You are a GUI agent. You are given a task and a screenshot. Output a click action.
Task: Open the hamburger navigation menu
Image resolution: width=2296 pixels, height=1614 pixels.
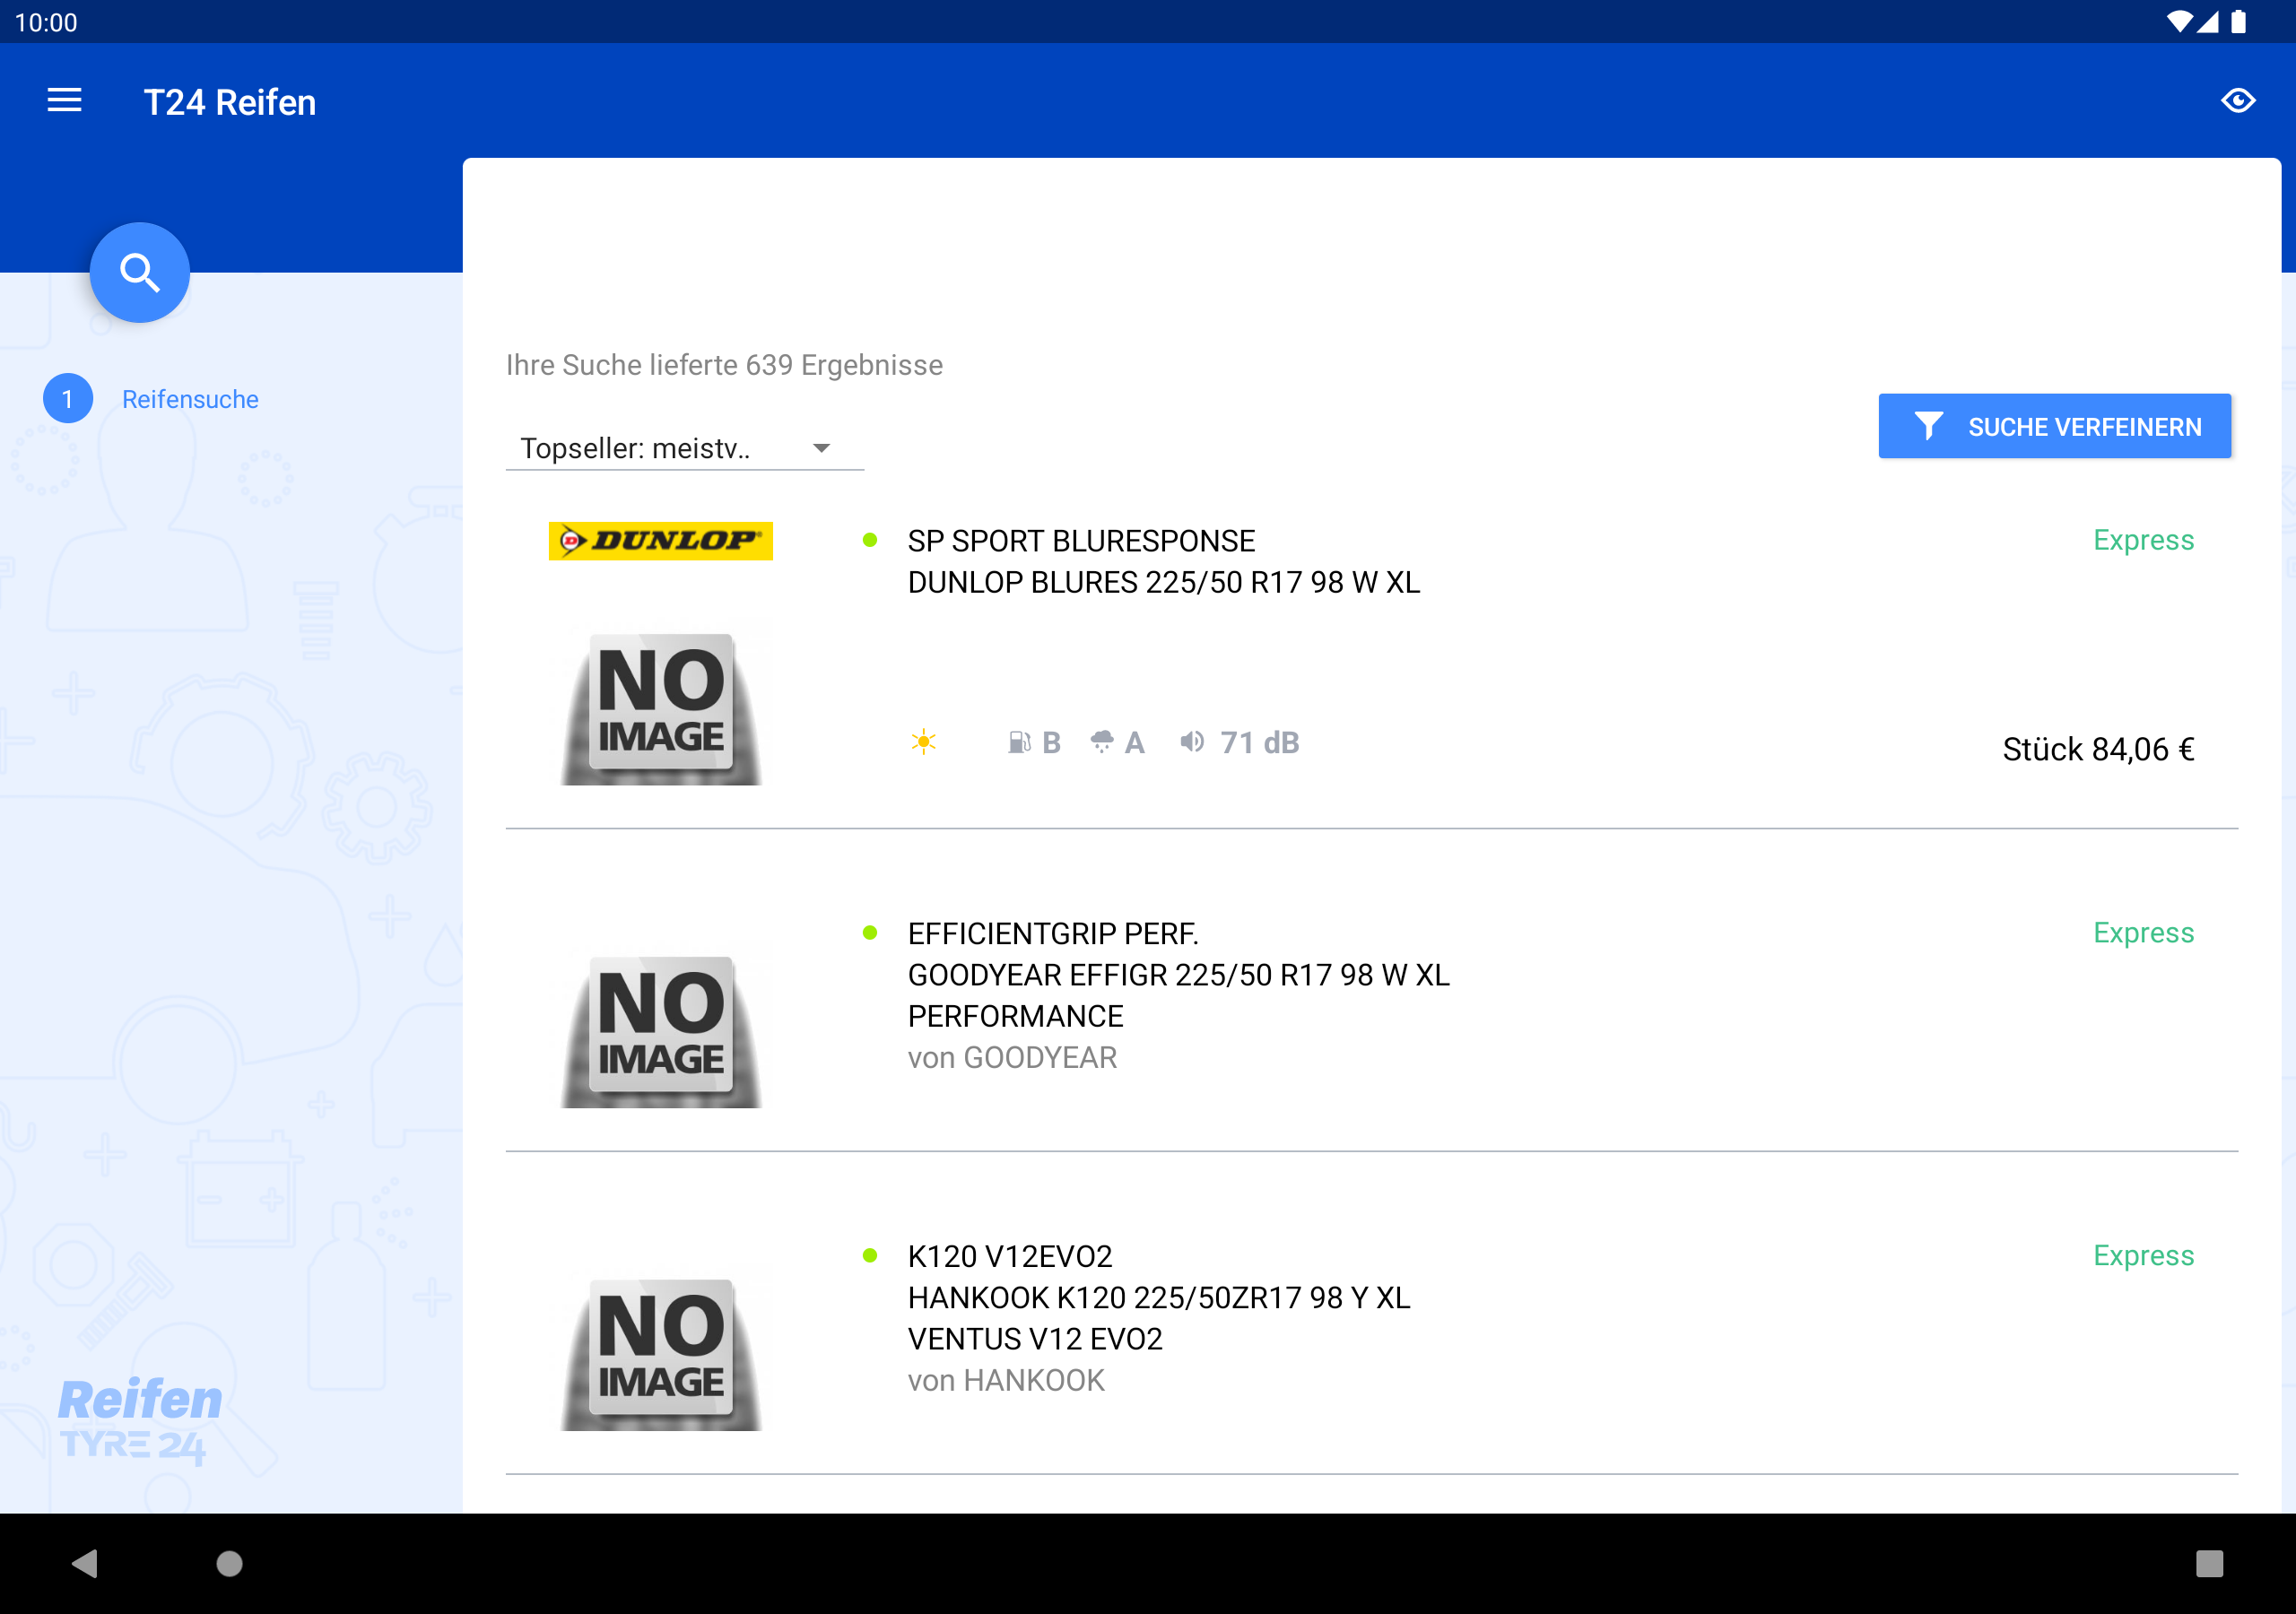tap(64, 101)
